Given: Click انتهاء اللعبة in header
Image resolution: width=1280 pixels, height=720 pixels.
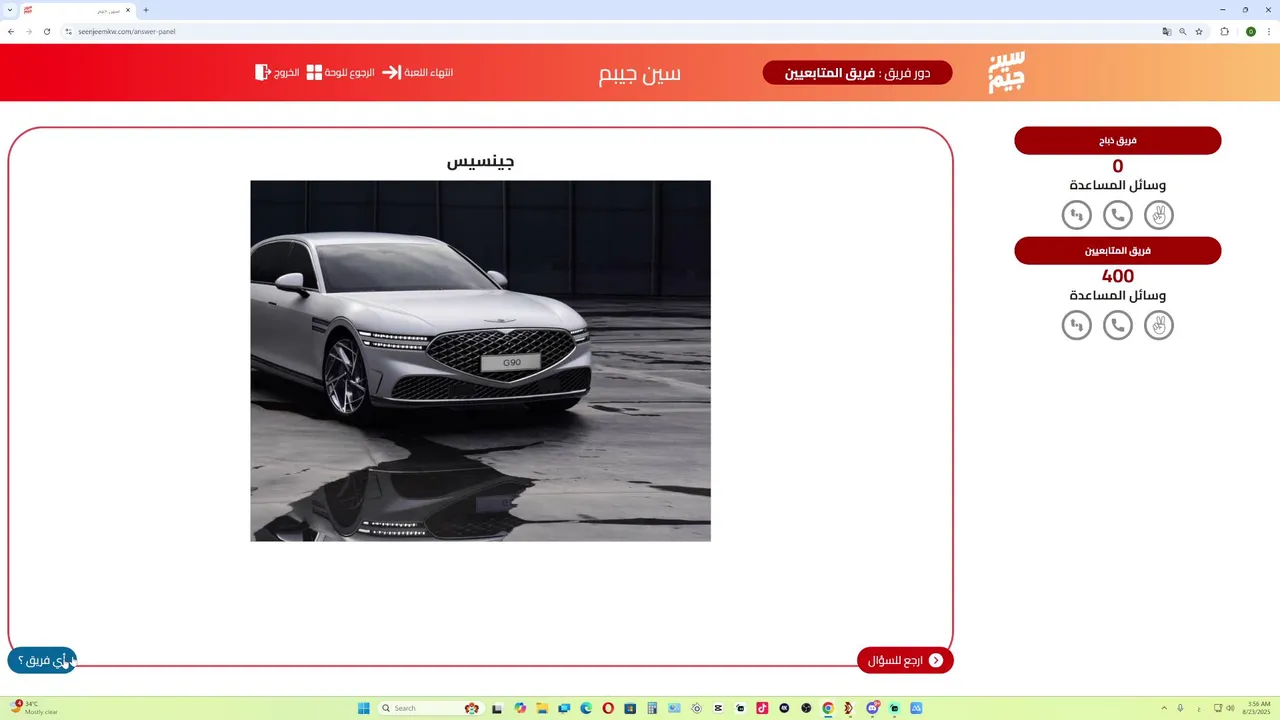Looking at the screenshot, I should pyautogui.click(x=418, y=72).
